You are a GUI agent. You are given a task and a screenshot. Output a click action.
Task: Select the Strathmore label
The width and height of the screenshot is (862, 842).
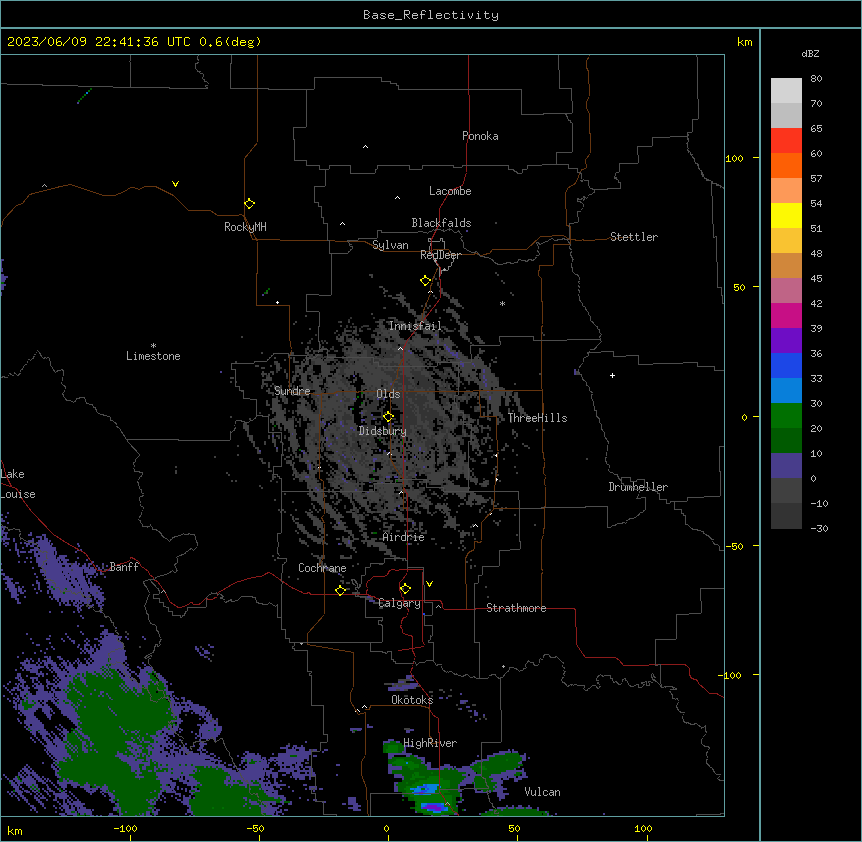516,608
